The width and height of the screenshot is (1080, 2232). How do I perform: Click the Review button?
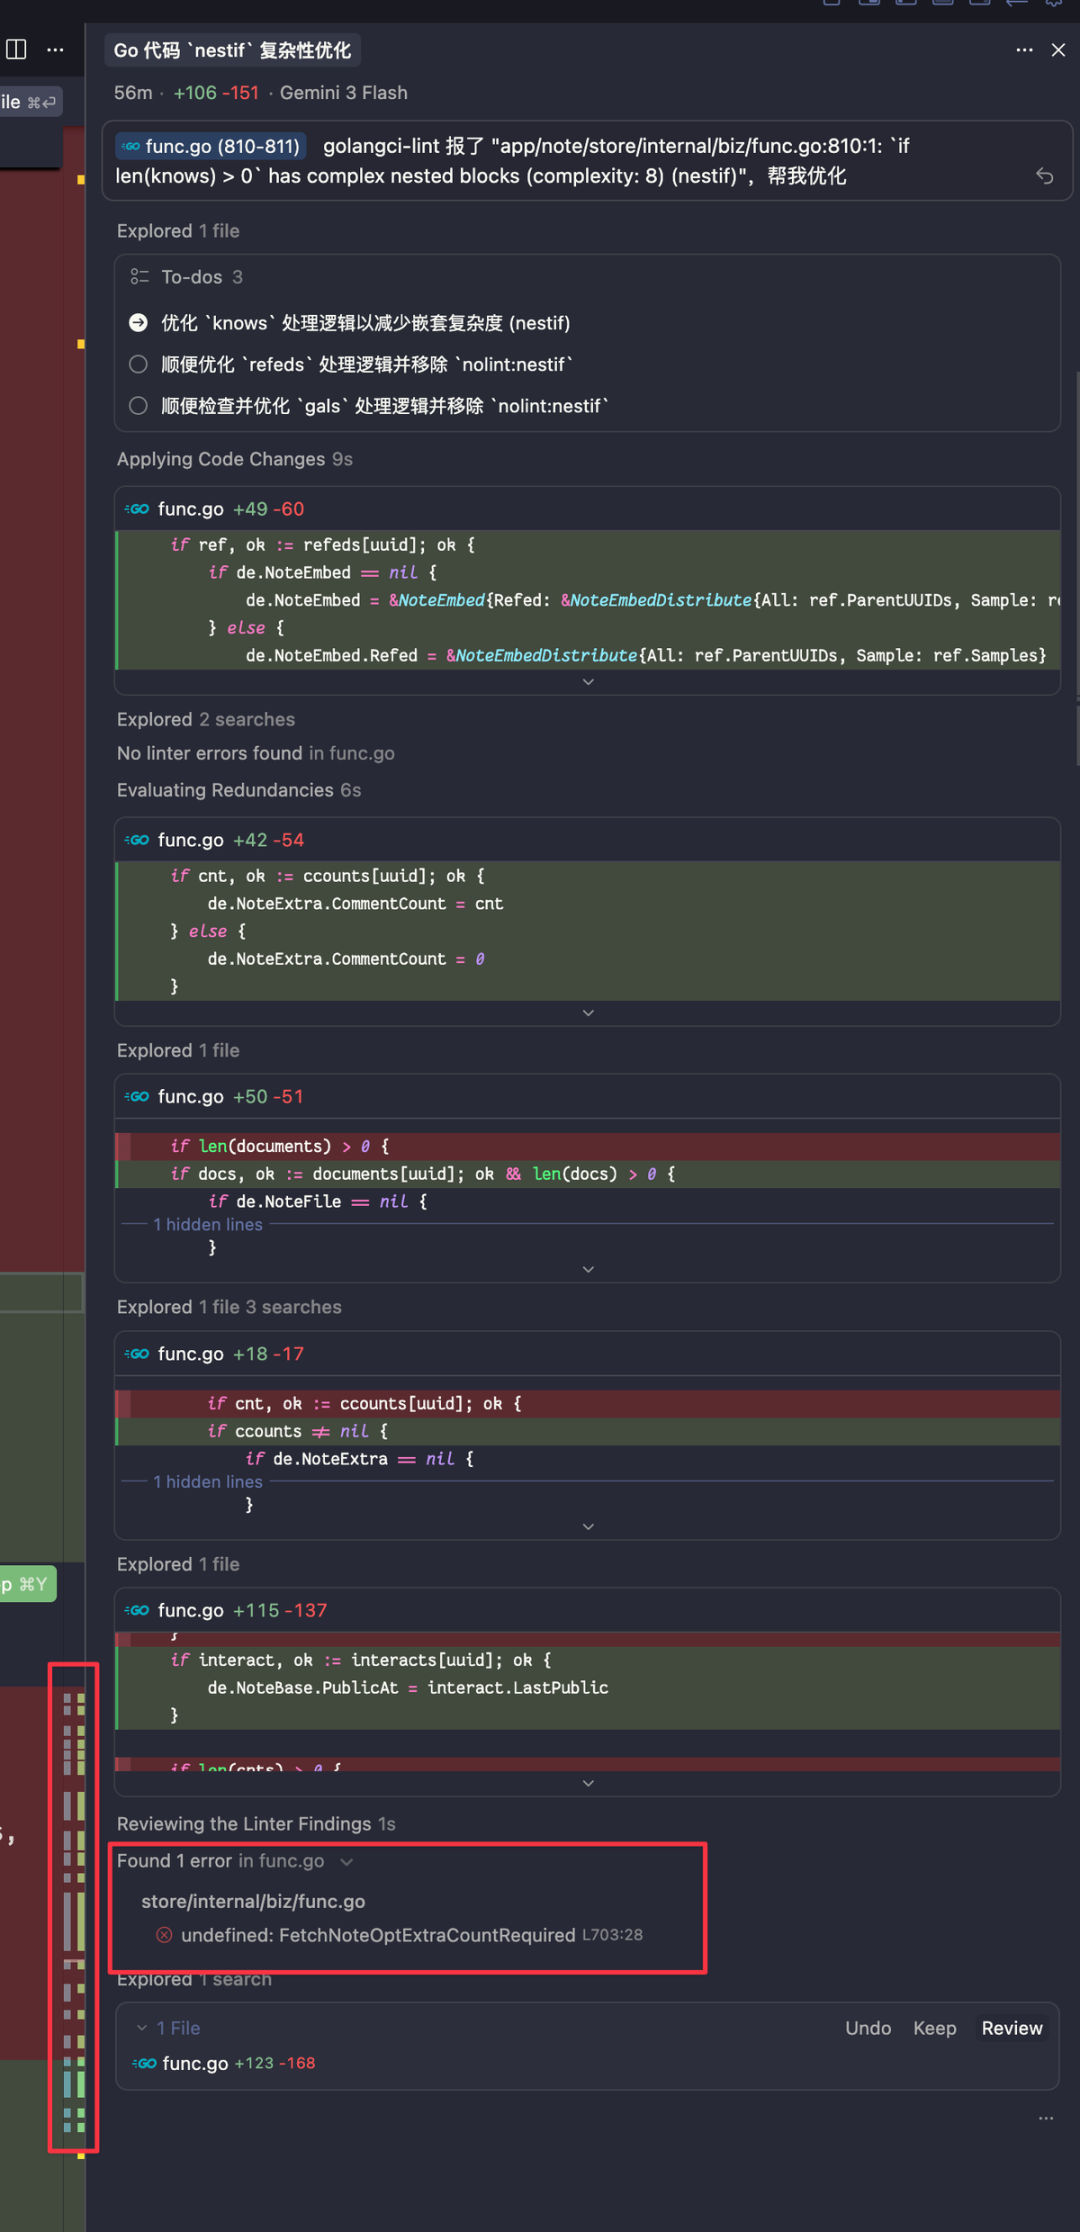tap(1012, 2028)
